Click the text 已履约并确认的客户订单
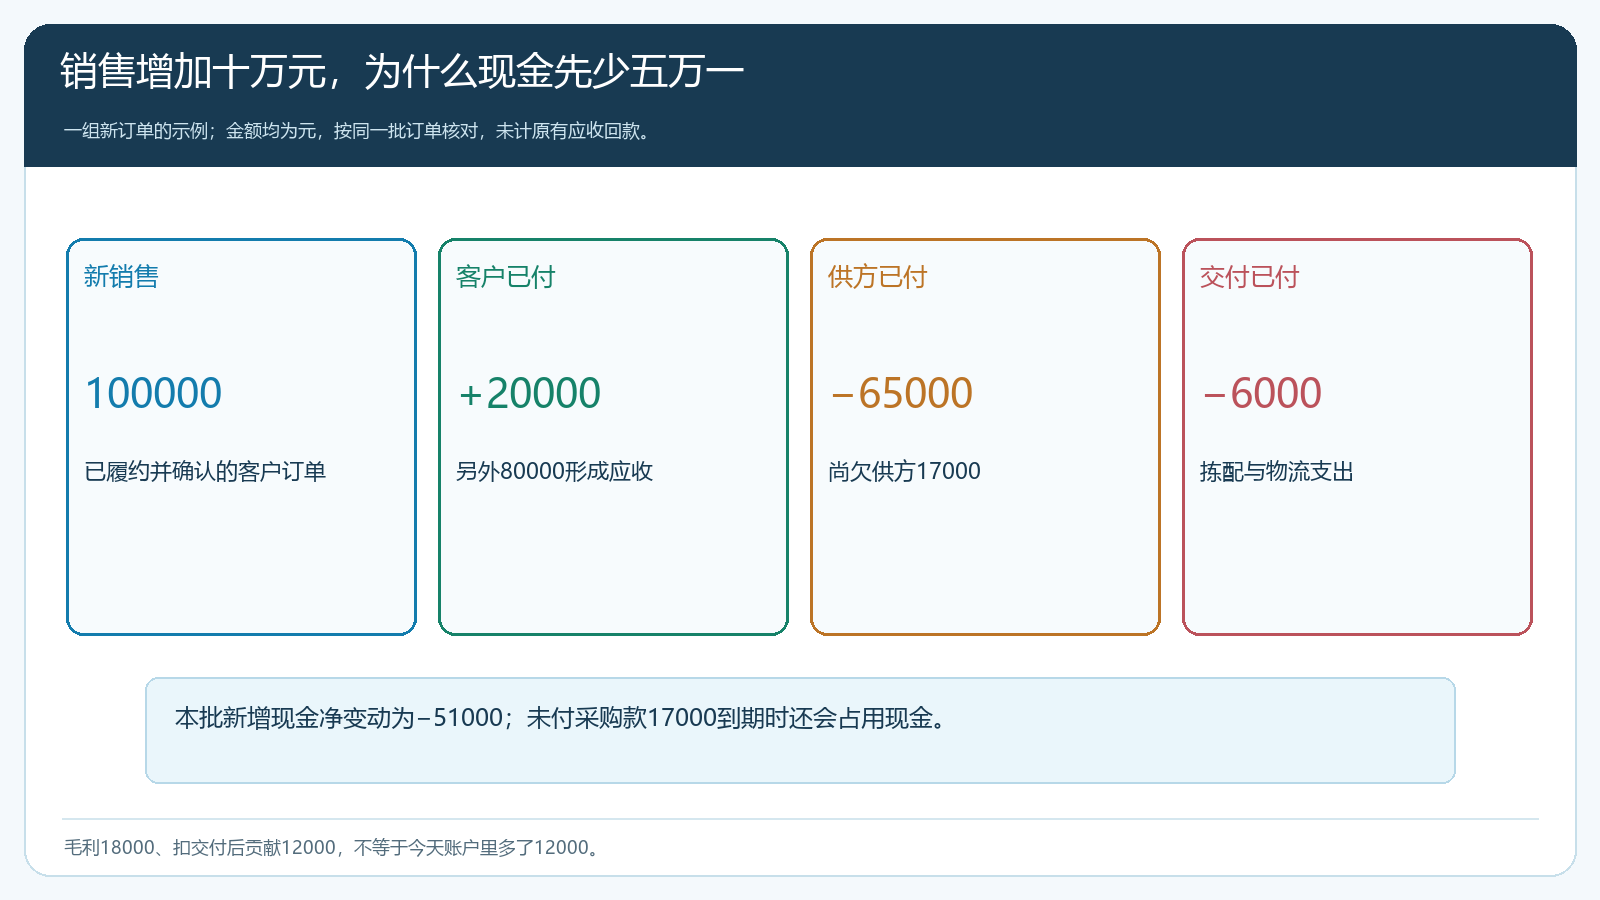1600x900 pixels. (205, 471)
